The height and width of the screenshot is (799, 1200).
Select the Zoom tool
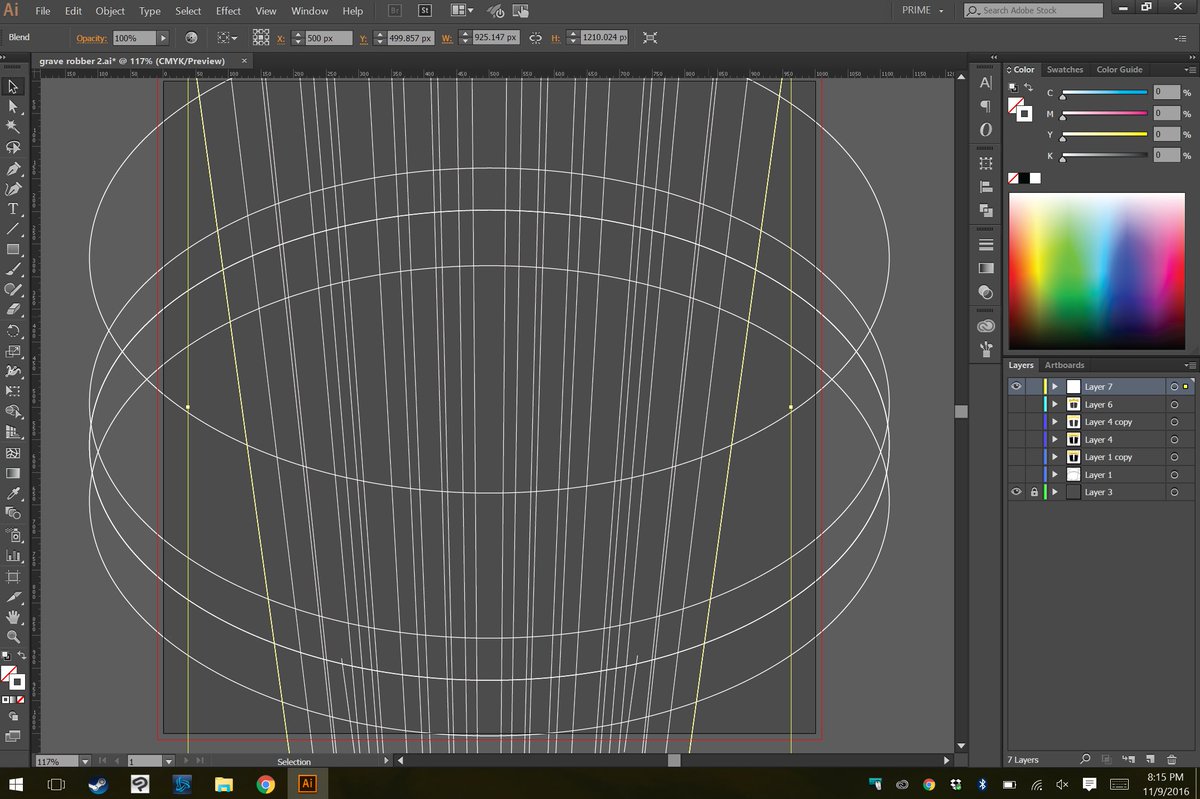point(13,637)
